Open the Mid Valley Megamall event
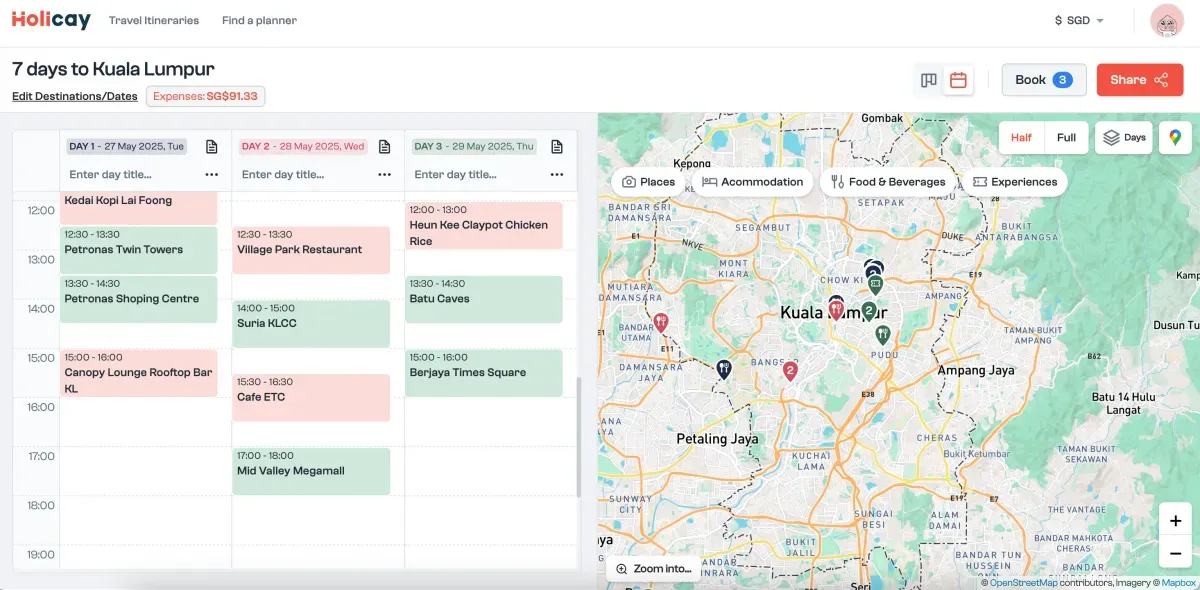Image resolution: width=1200 pixels, height=590 pixels. coord(311,471)
